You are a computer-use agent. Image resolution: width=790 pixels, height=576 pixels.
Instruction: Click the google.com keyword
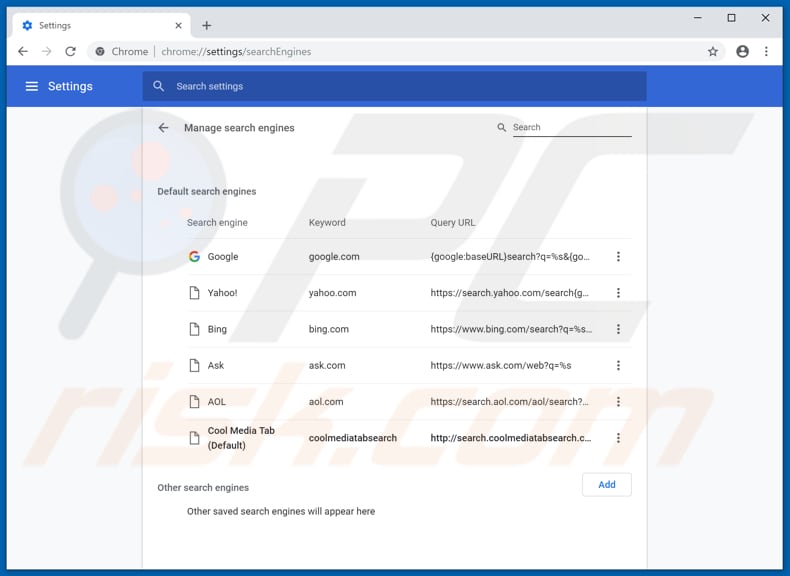[334, 257]
